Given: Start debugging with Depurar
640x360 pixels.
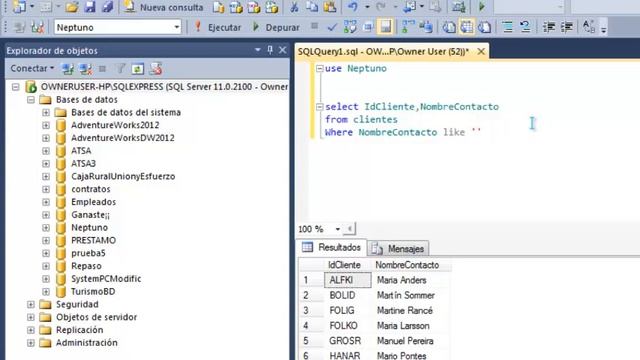Looking at the screenshot, I should click(x=276, y=27).
